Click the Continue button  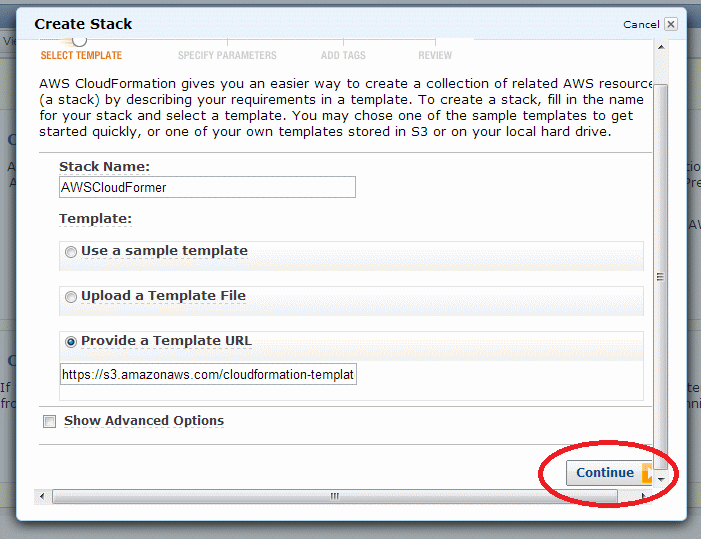click(609, 473)
